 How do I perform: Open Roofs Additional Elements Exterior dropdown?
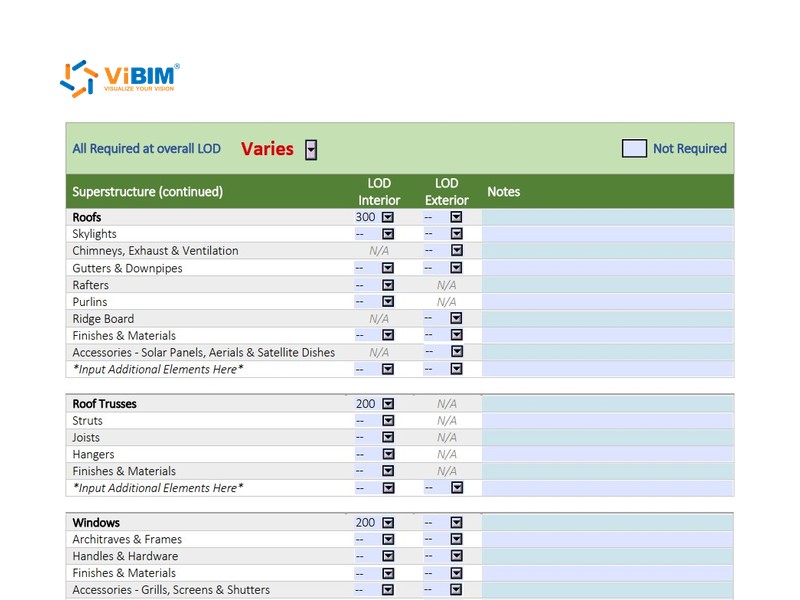(x=456, y=369)
